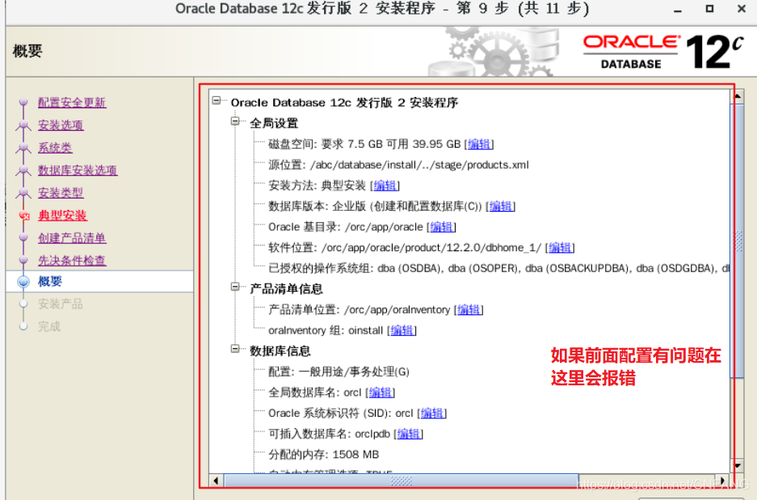Screen dimensions: 757x500
Task: Open the 安装类型 step link
Action: [x=61, y=193]
